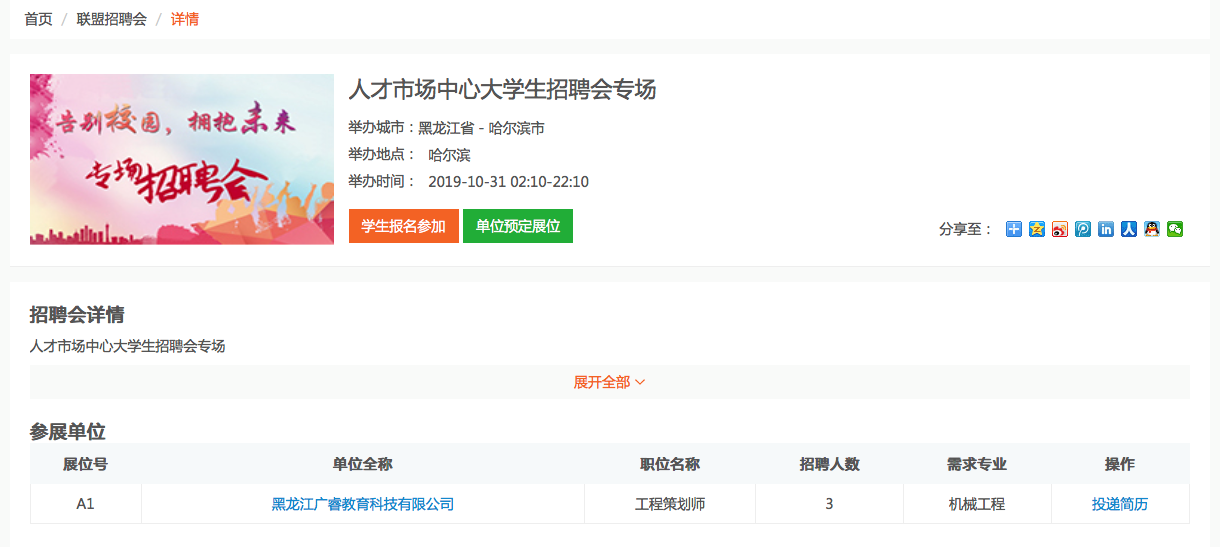1220x547 pixels.
Task: Click 单位预定展位 green button
Action: pos(517,226)
